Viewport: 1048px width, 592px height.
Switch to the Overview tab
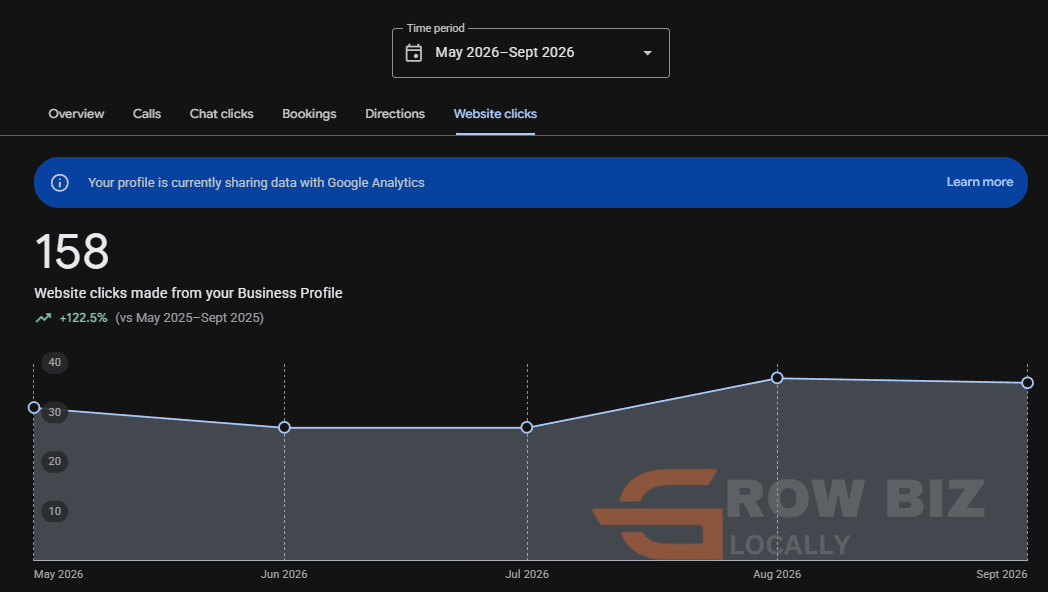pyautogui.click(x=76, y=114)
